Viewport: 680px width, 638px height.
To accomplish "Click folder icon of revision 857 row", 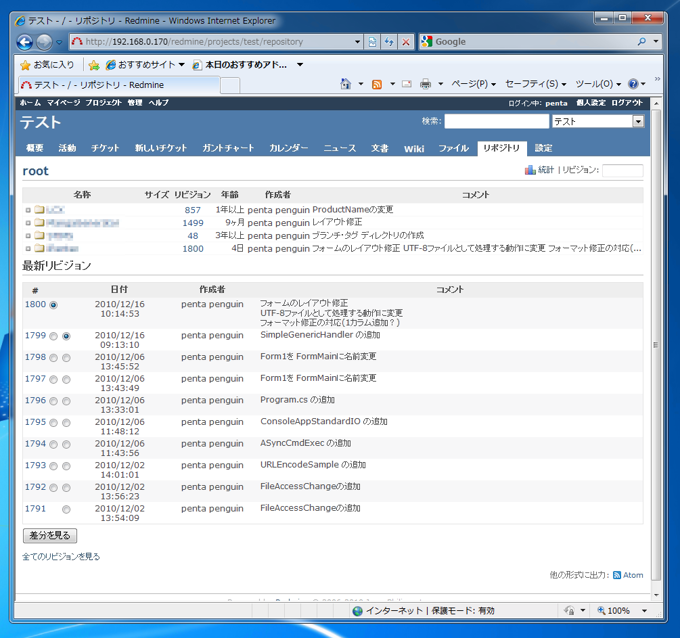I will (39, 210).
